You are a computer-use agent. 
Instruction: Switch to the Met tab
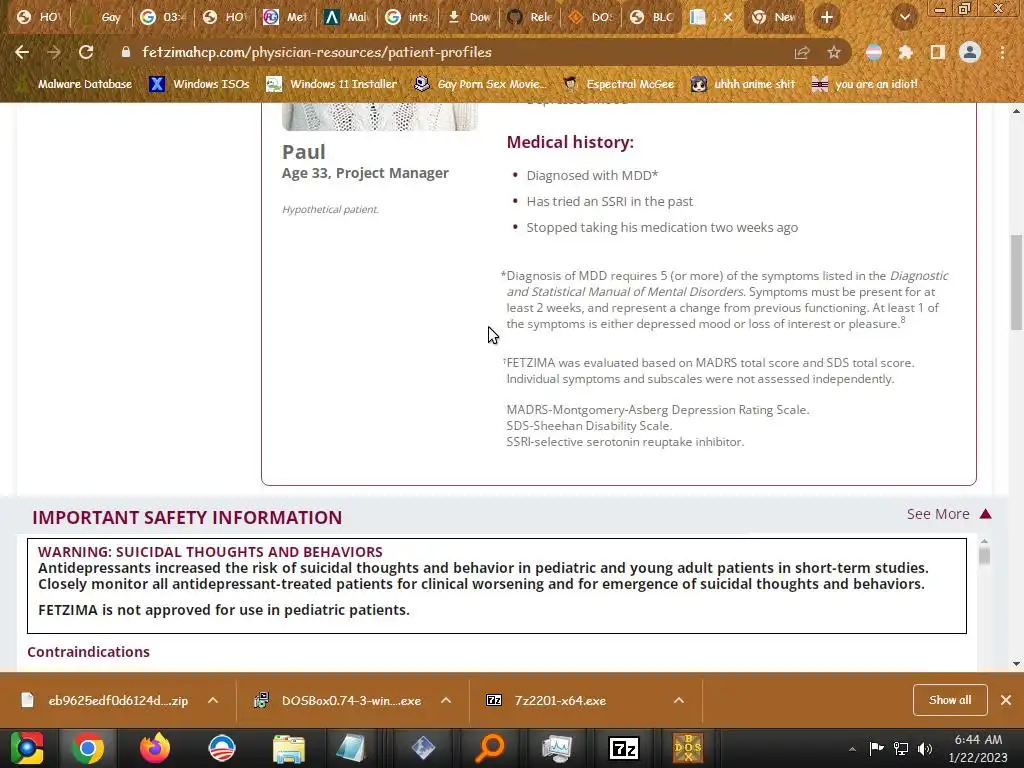pyautogui.click(x=285, y=17)
